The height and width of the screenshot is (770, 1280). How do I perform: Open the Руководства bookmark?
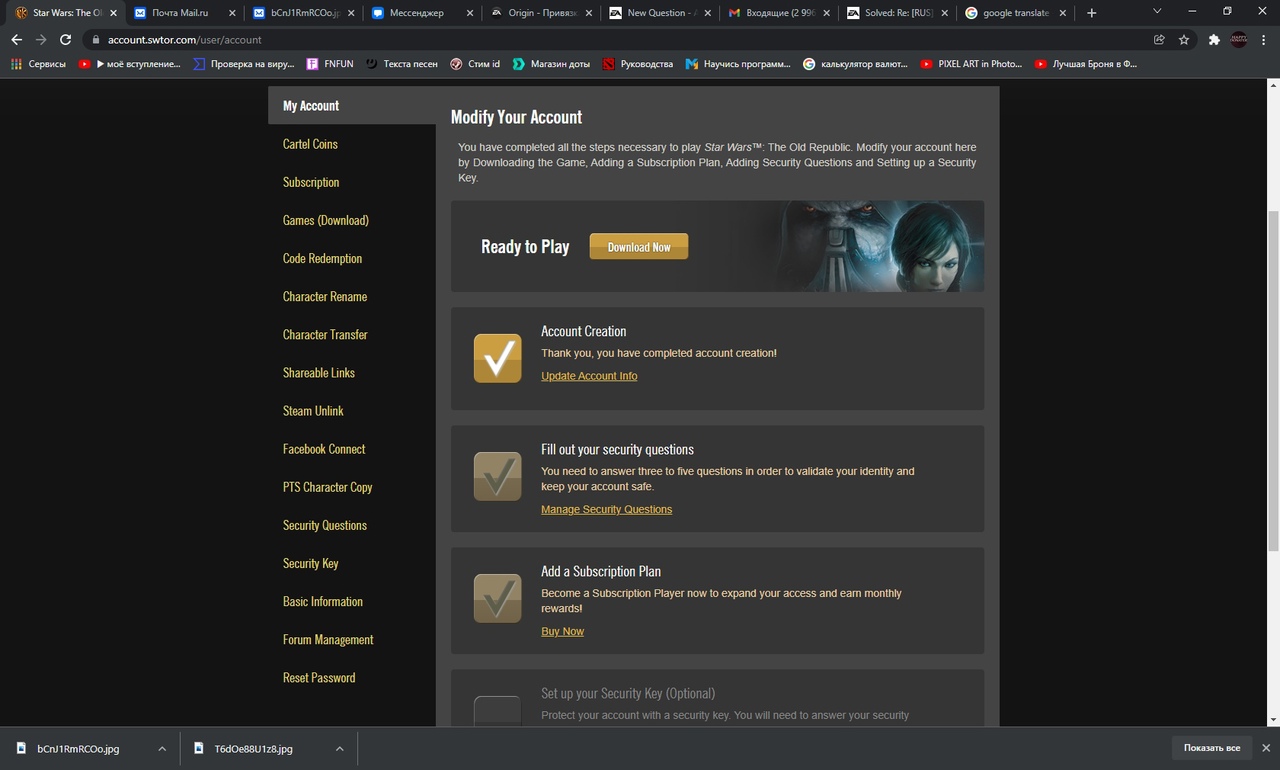click(x=638, y=64)
